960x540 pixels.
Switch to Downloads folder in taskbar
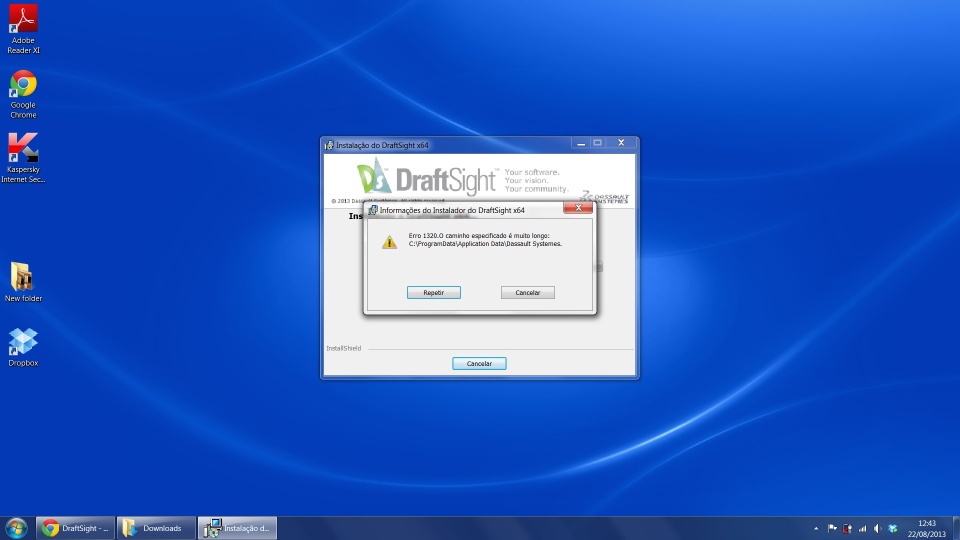156,528
